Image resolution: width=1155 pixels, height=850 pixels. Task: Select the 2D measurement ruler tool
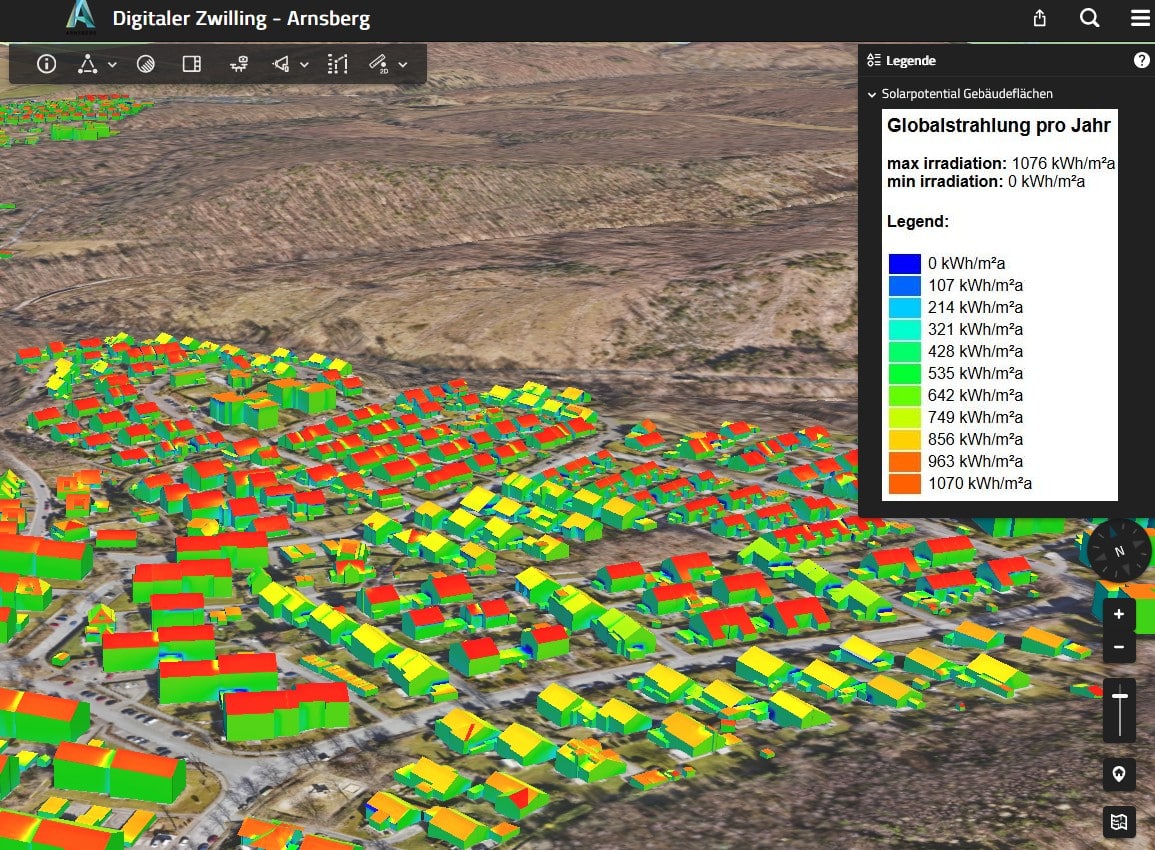coord(379,64)
